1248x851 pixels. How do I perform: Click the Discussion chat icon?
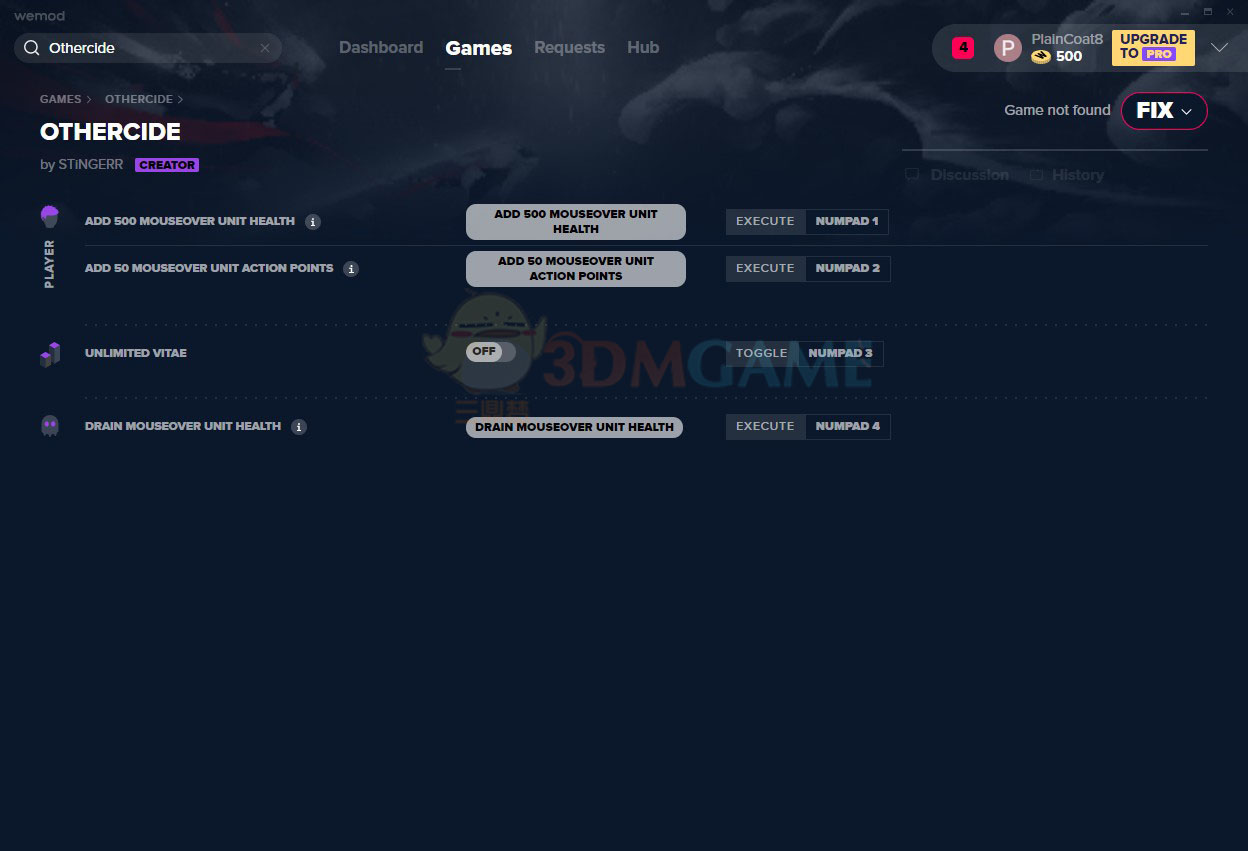pos(912,175)
